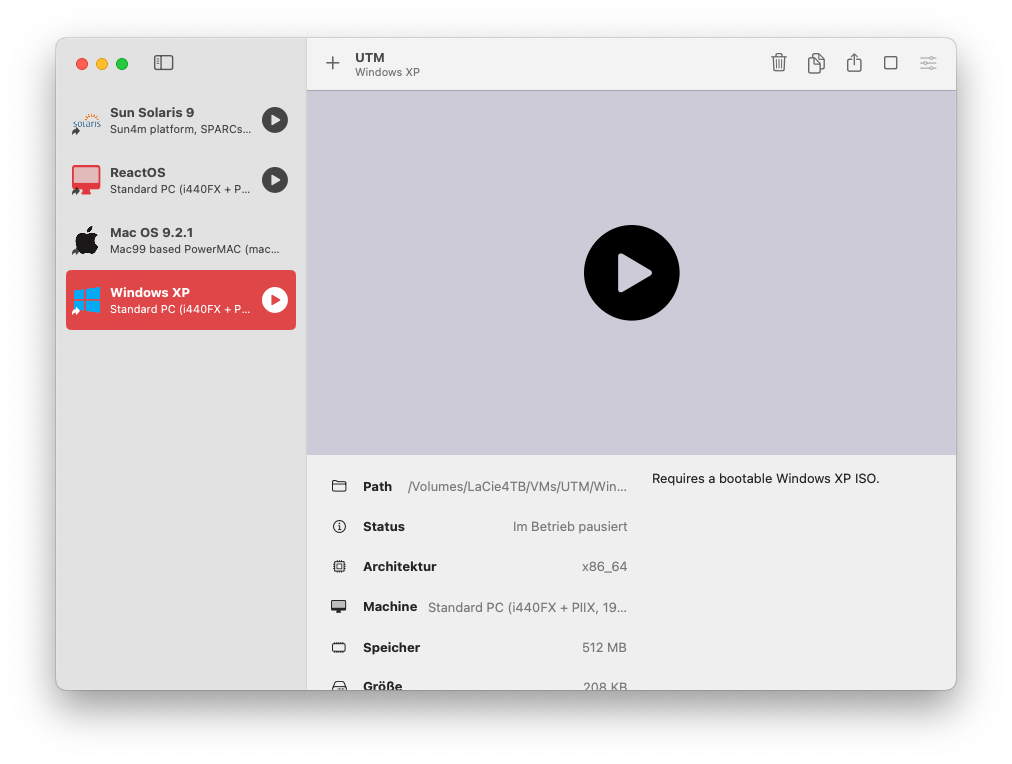Select the Sun Solaris 9 entry

[170, 120]
